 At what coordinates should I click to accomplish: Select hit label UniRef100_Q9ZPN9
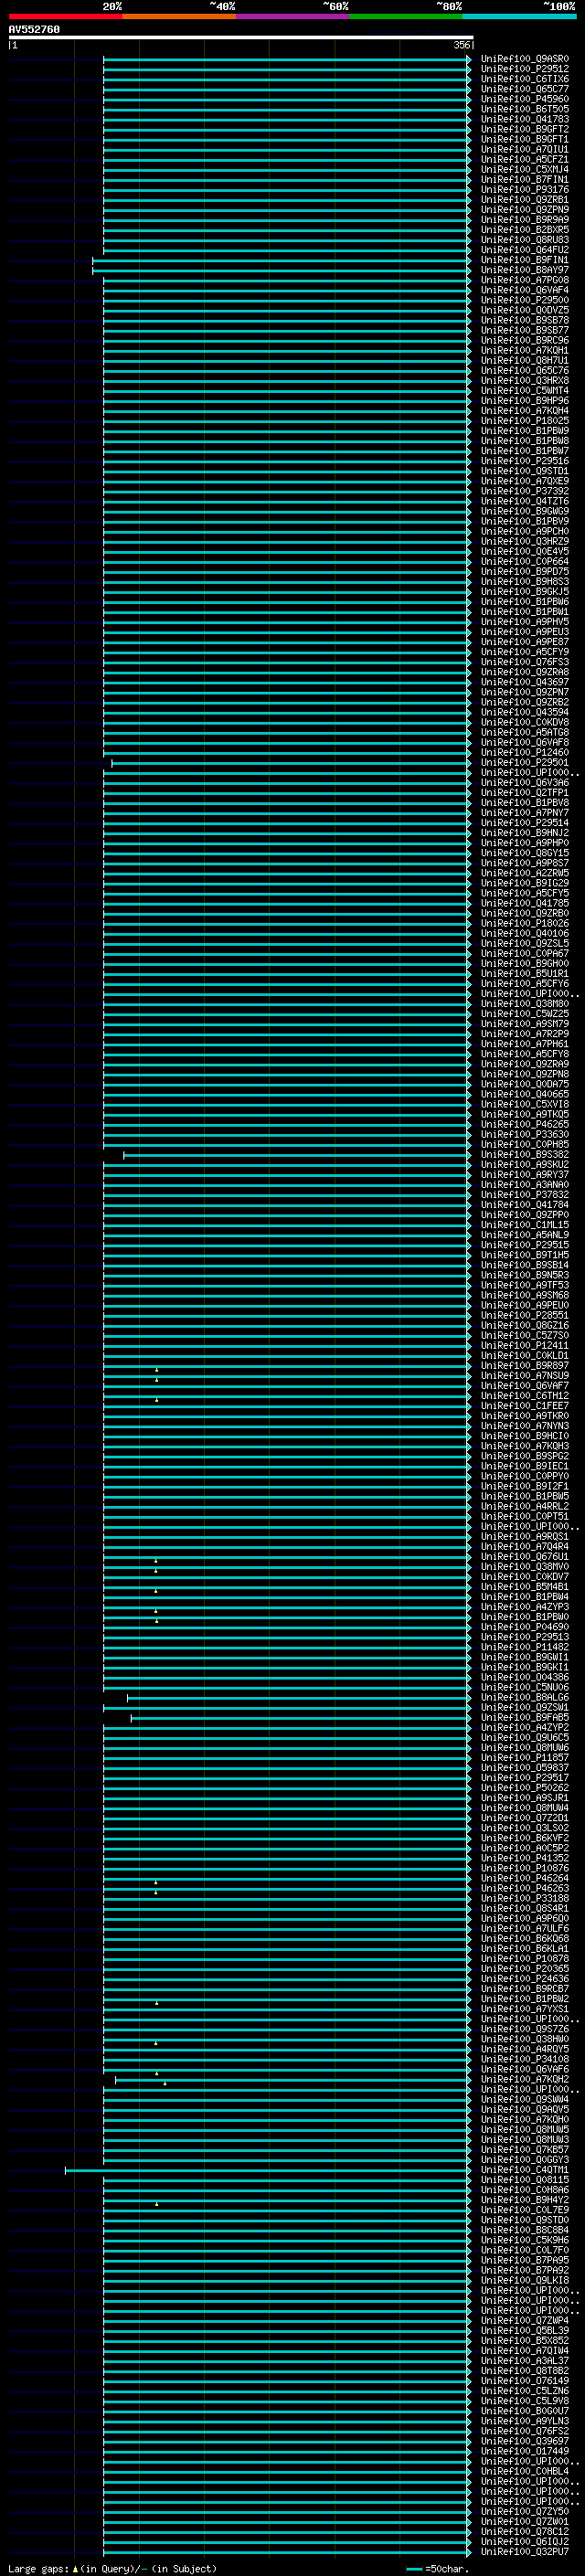(x=525, y=210)
